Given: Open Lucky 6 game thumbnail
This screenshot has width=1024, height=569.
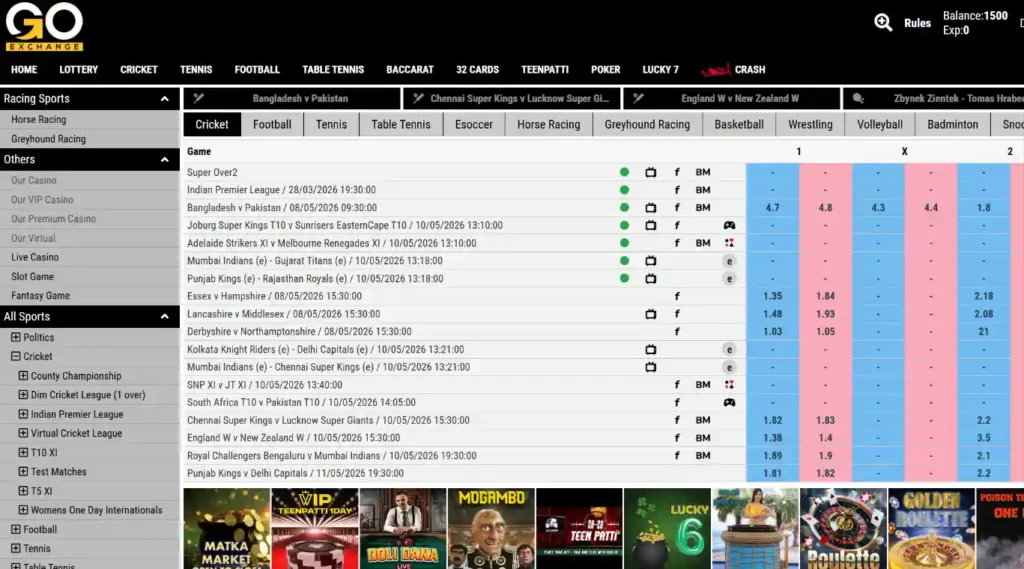Looking at the screenshot, I should (667, 528).
